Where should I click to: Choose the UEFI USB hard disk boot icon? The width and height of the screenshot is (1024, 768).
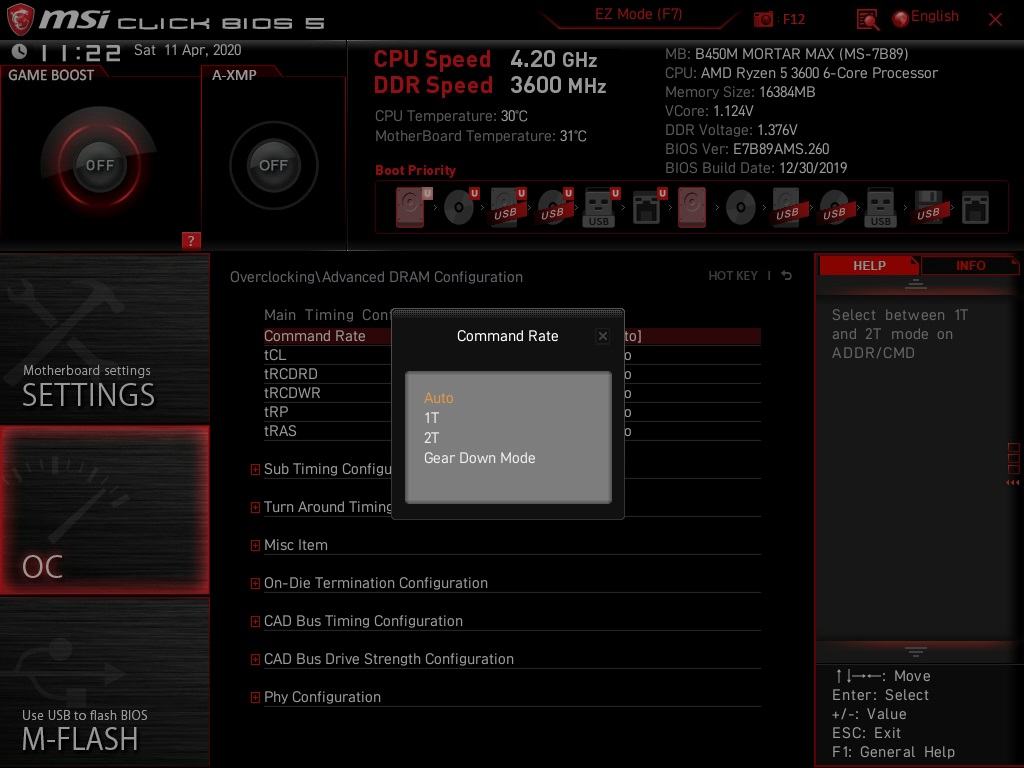[x=507, y=207]
